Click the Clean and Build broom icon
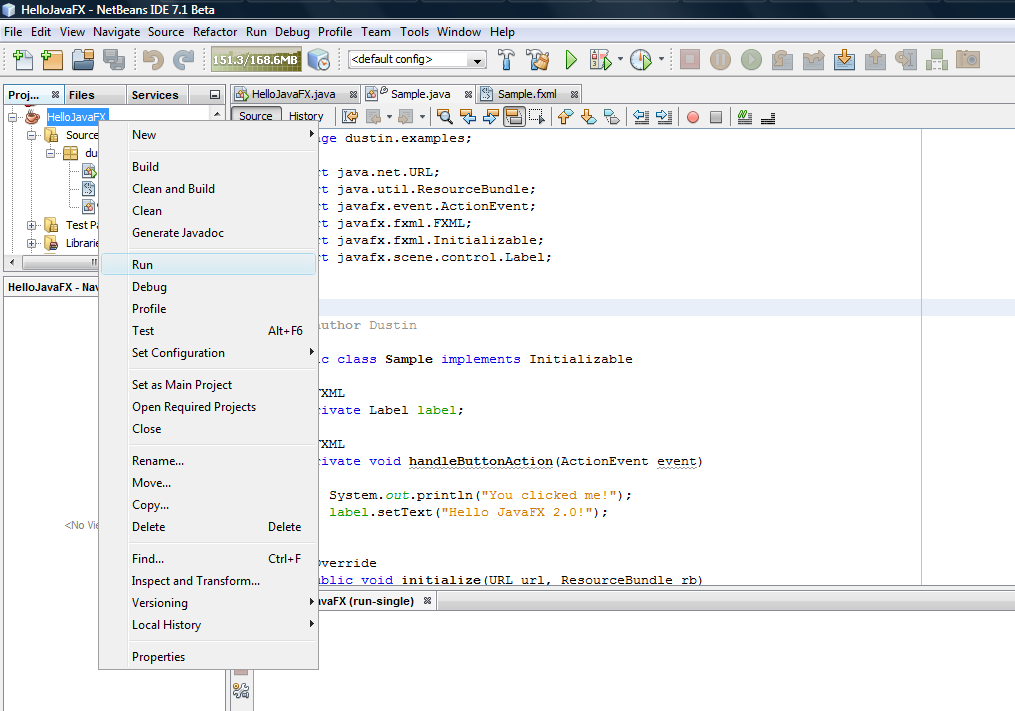Screen dimensions: 1015x711 (537, 60)
